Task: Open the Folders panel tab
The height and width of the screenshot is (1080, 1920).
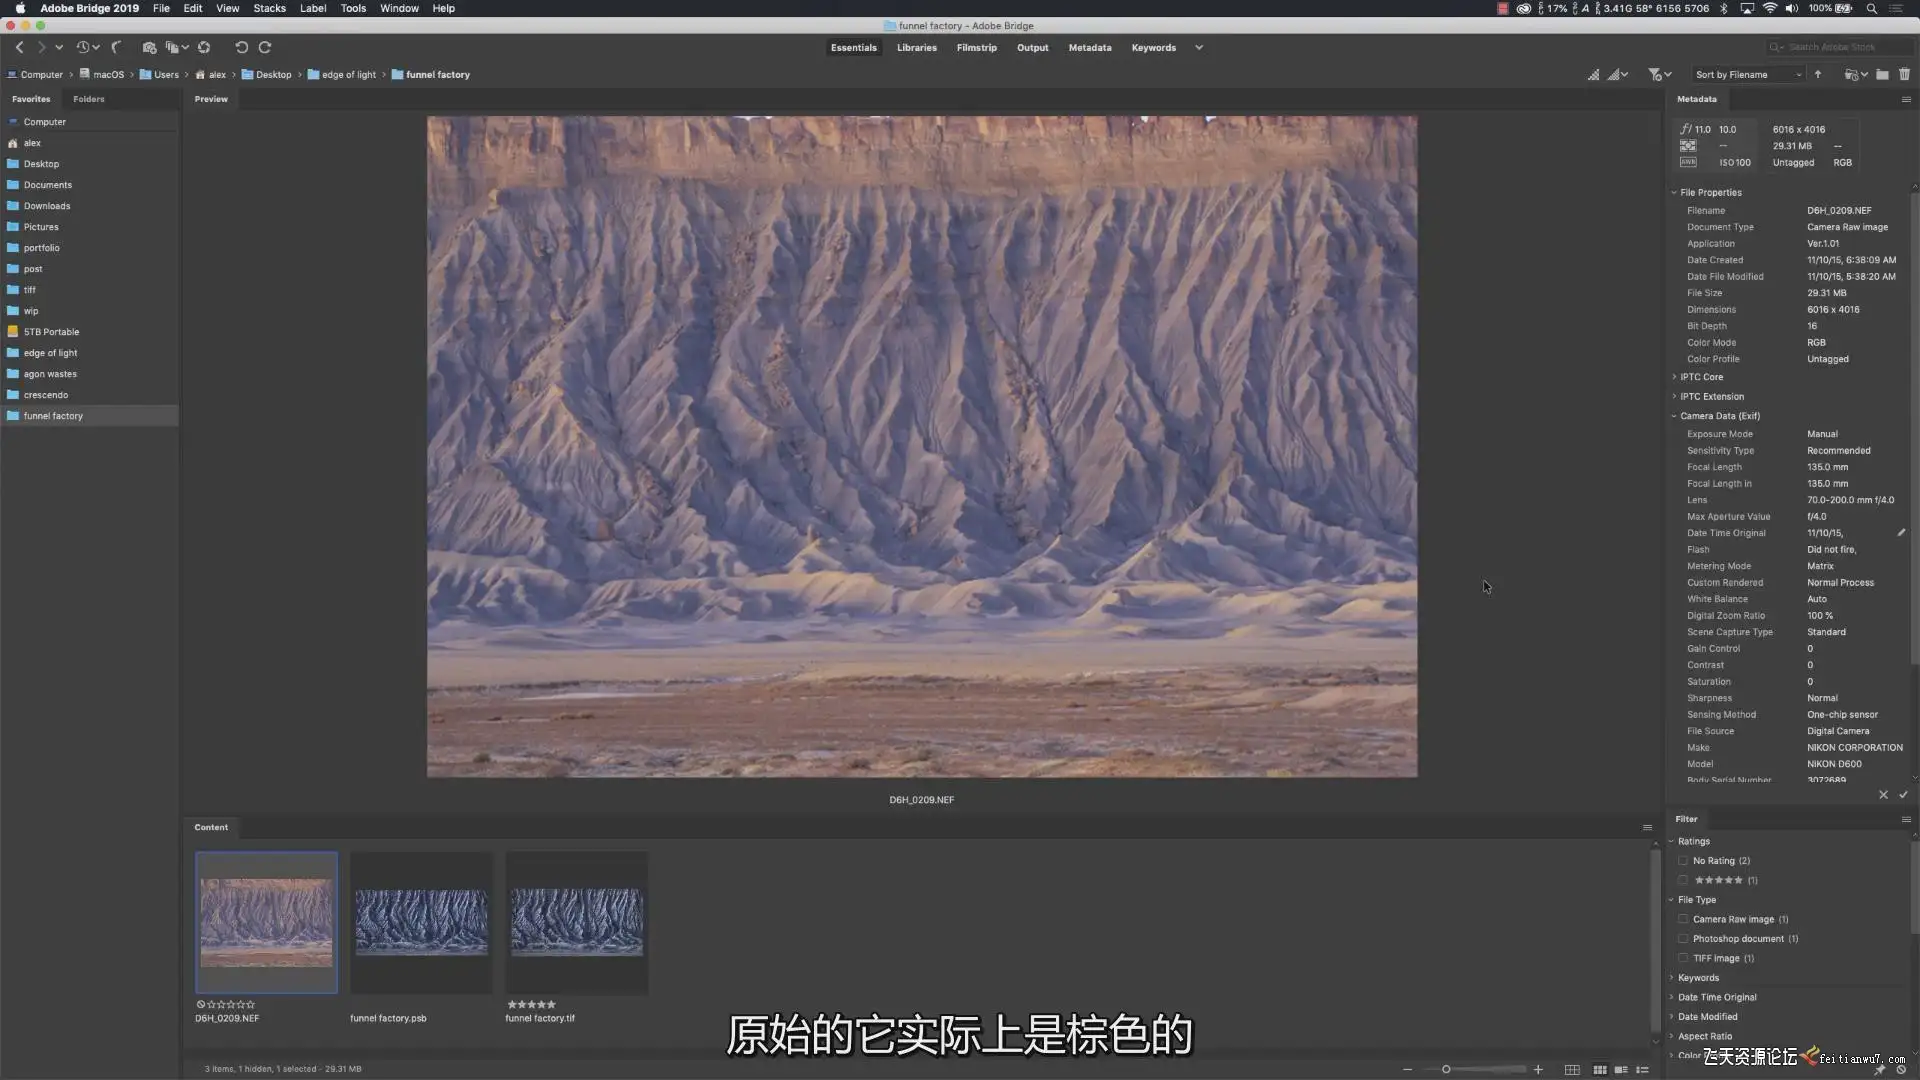Action: pos(88,99)
